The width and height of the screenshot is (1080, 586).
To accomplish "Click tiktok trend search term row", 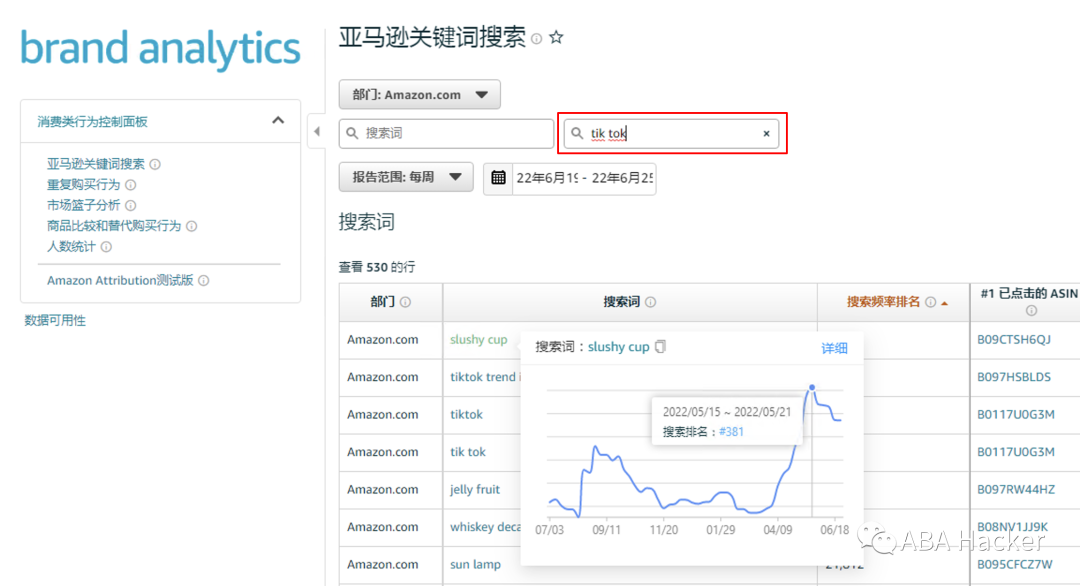I will 485,377.
